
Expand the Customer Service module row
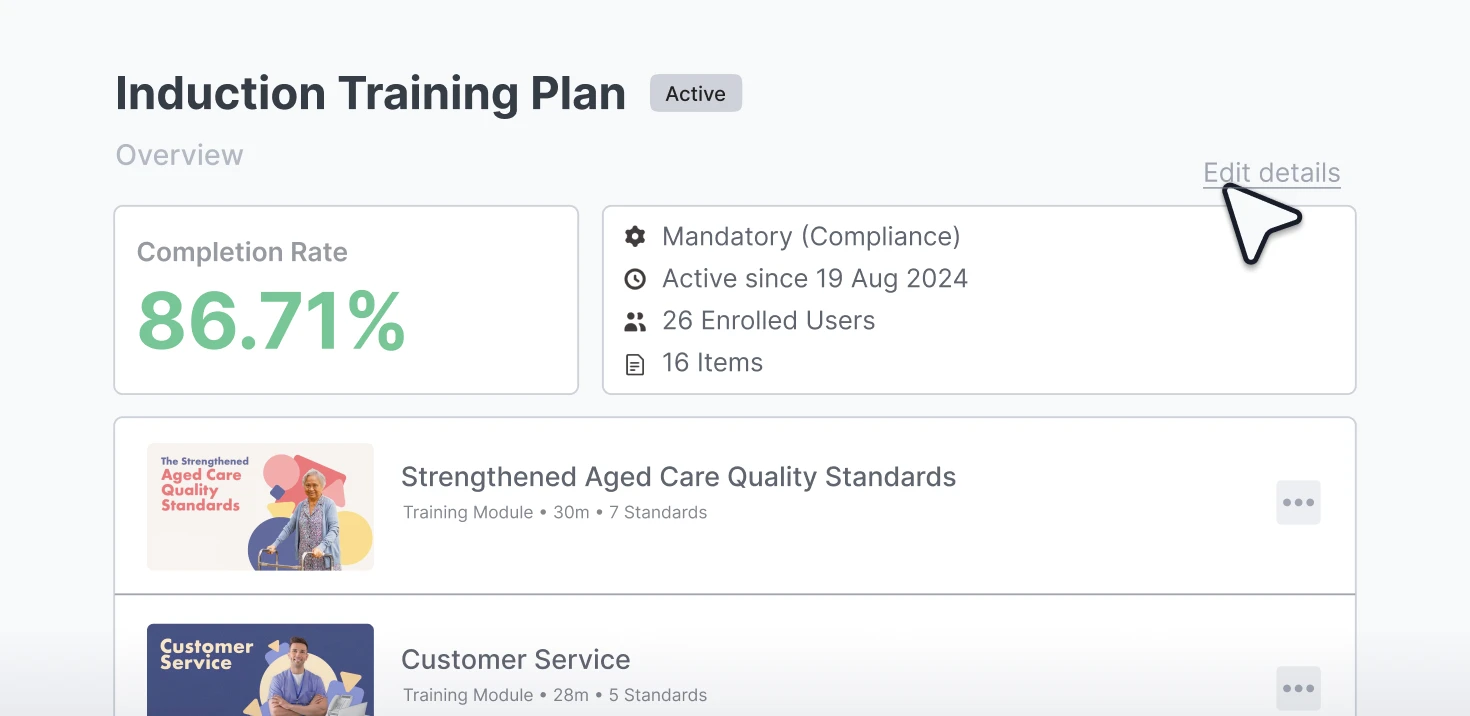[x=516, y=659]
